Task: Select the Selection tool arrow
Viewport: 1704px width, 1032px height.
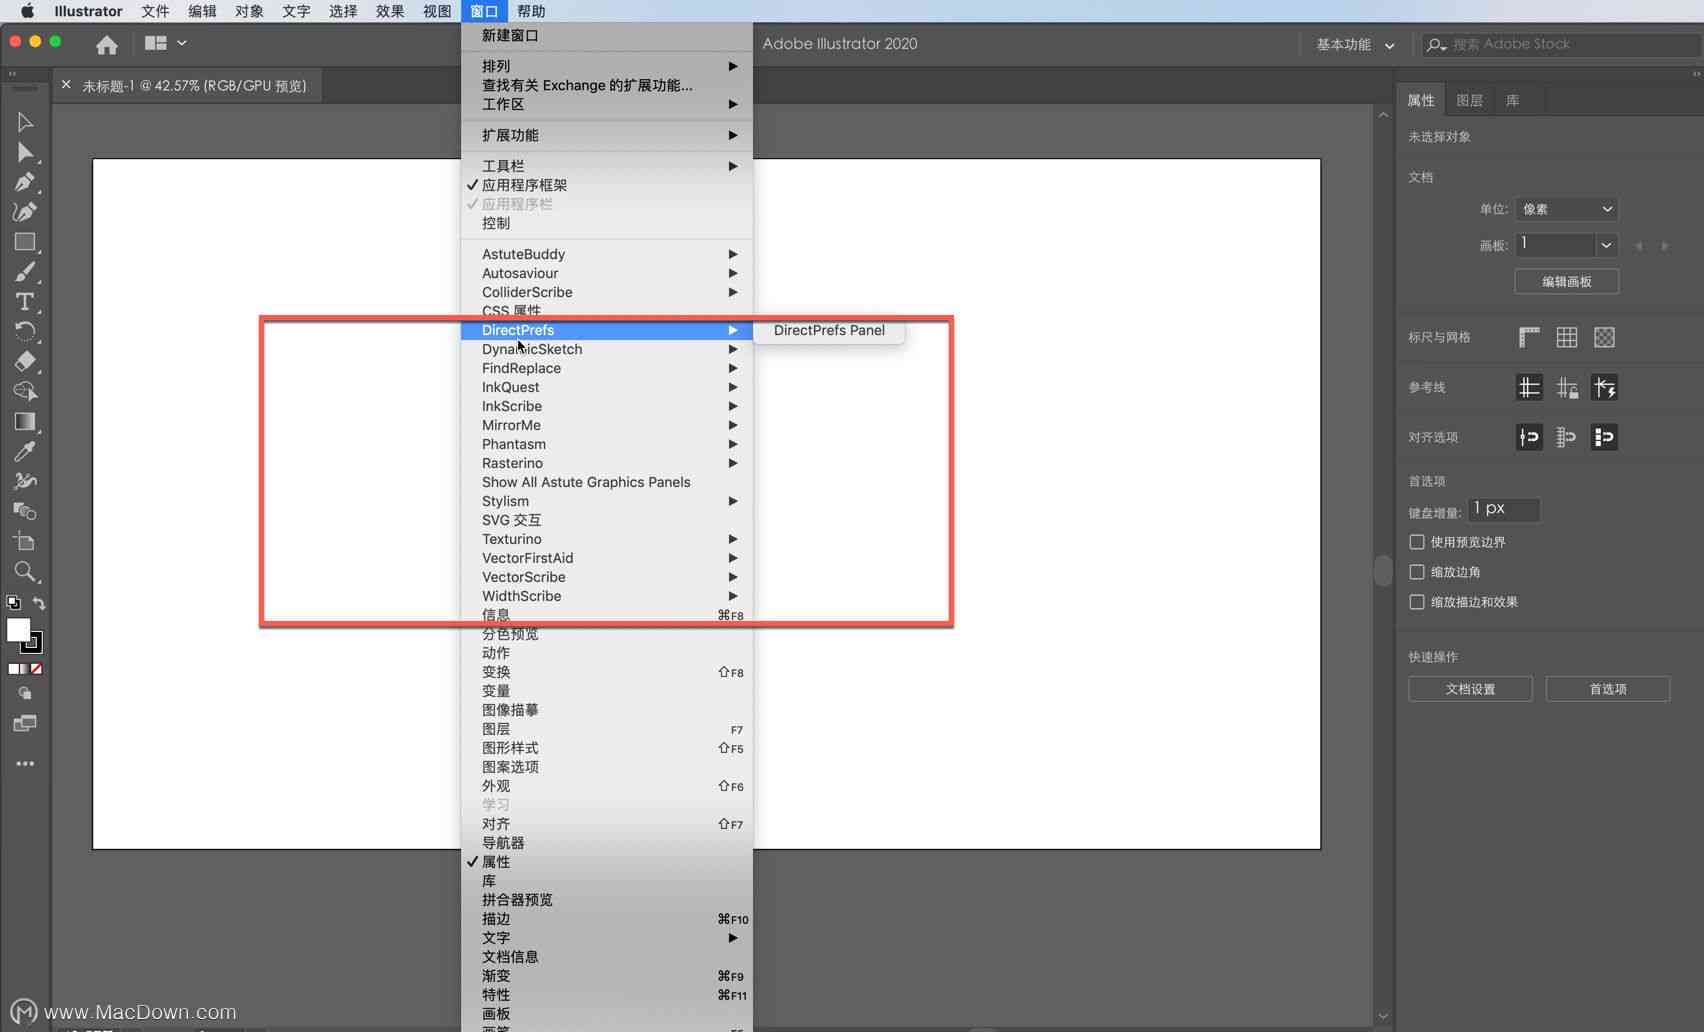Action: tap(25, 122)
